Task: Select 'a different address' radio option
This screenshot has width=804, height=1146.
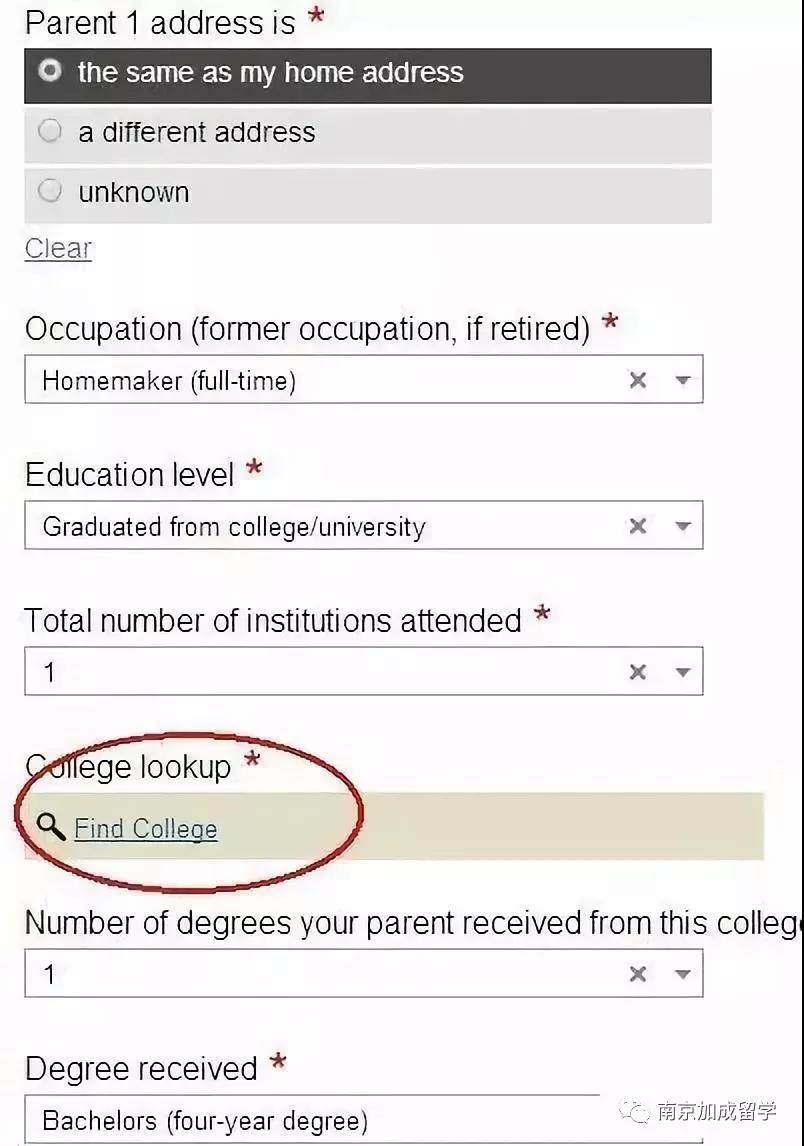Action: tap(368, 134)
